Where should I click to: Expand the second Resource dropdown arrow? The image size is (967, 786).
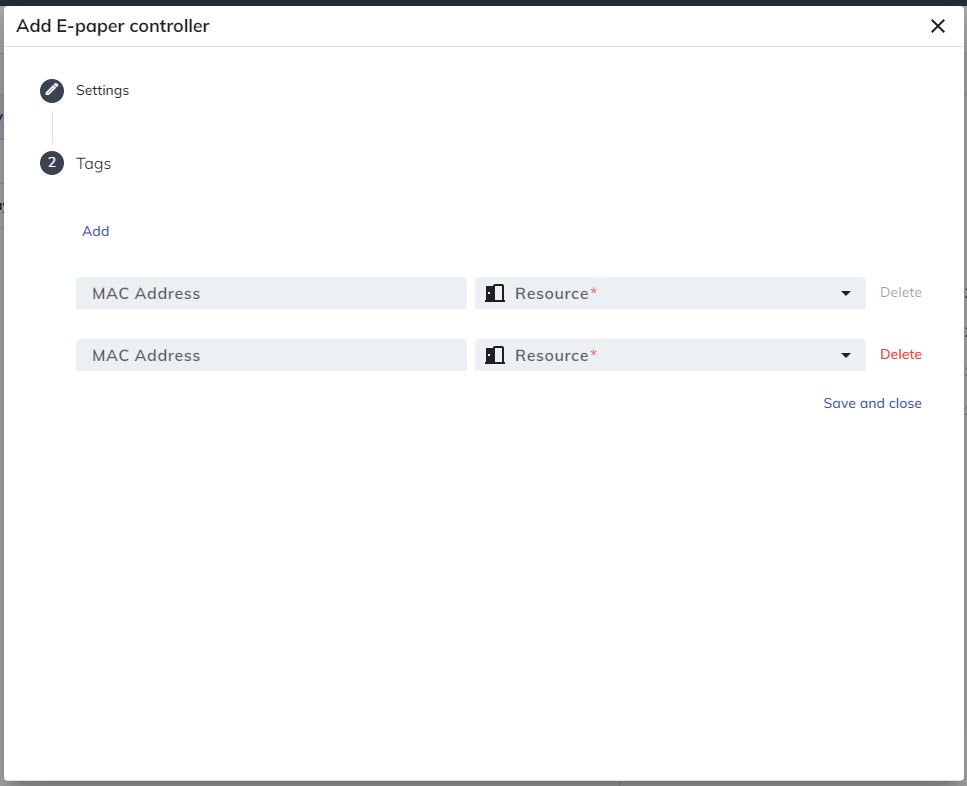847,355
